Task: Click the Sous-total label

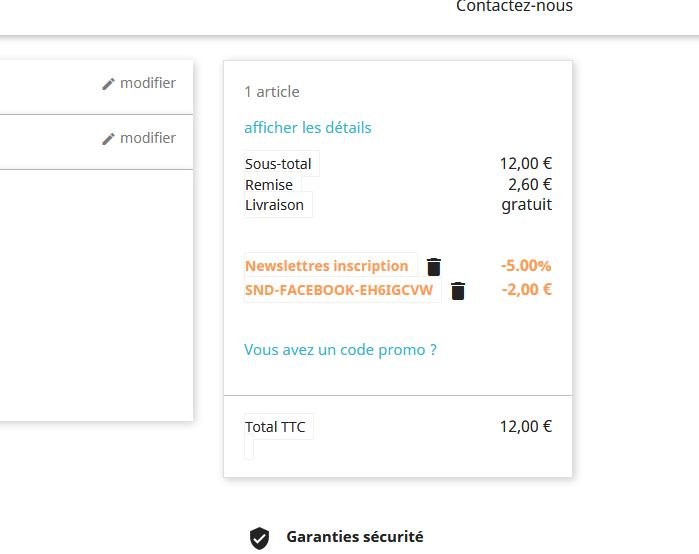Action: 278,164
